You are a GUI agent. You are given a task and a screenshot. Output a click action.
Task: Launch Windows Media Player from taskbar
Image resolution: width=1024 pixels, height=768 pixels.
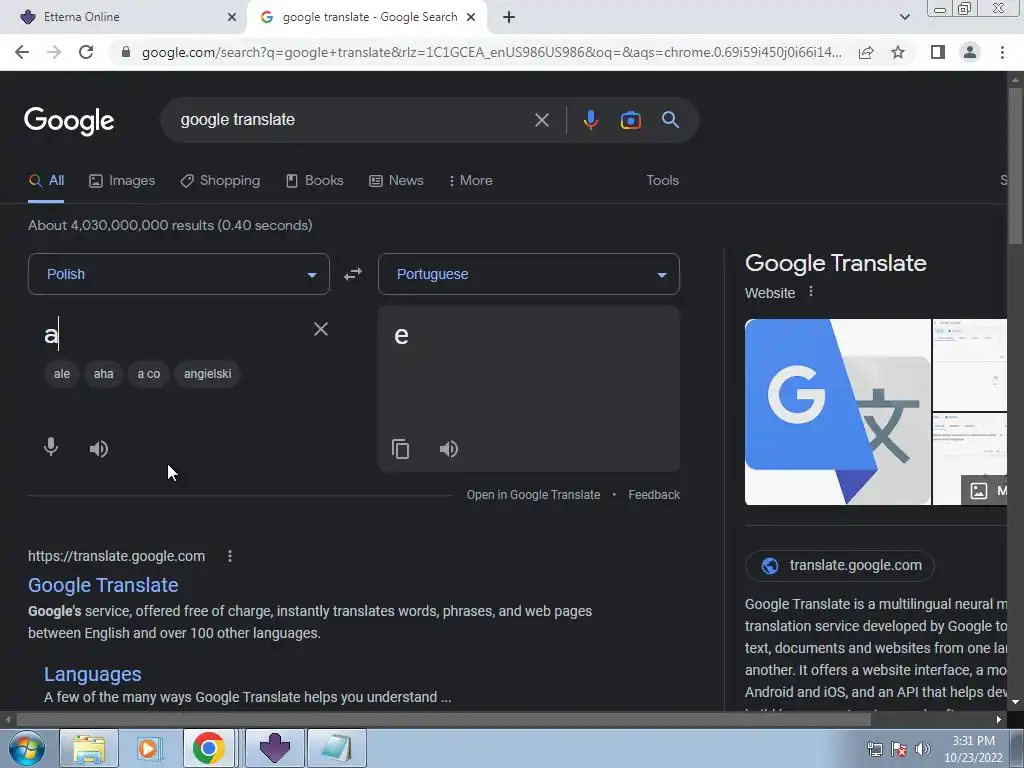(x=148, y=748)
